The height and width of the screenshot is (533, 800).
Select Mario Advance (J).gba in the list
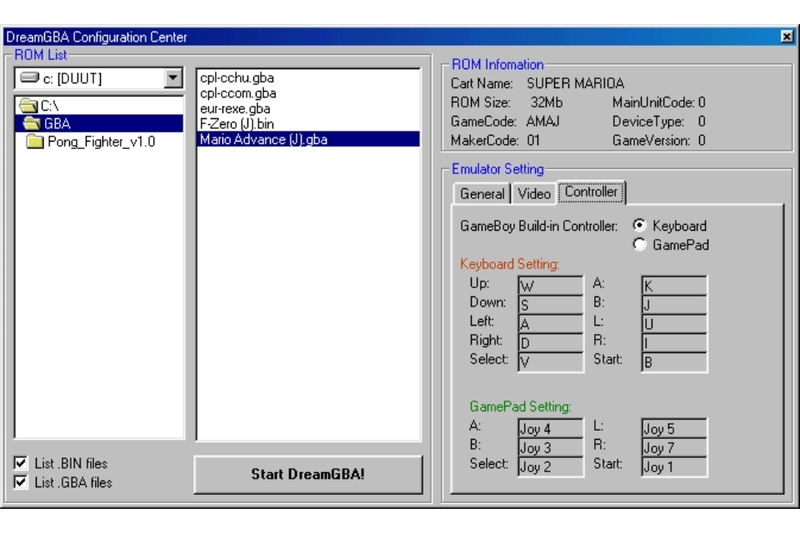tap(308, 139)
